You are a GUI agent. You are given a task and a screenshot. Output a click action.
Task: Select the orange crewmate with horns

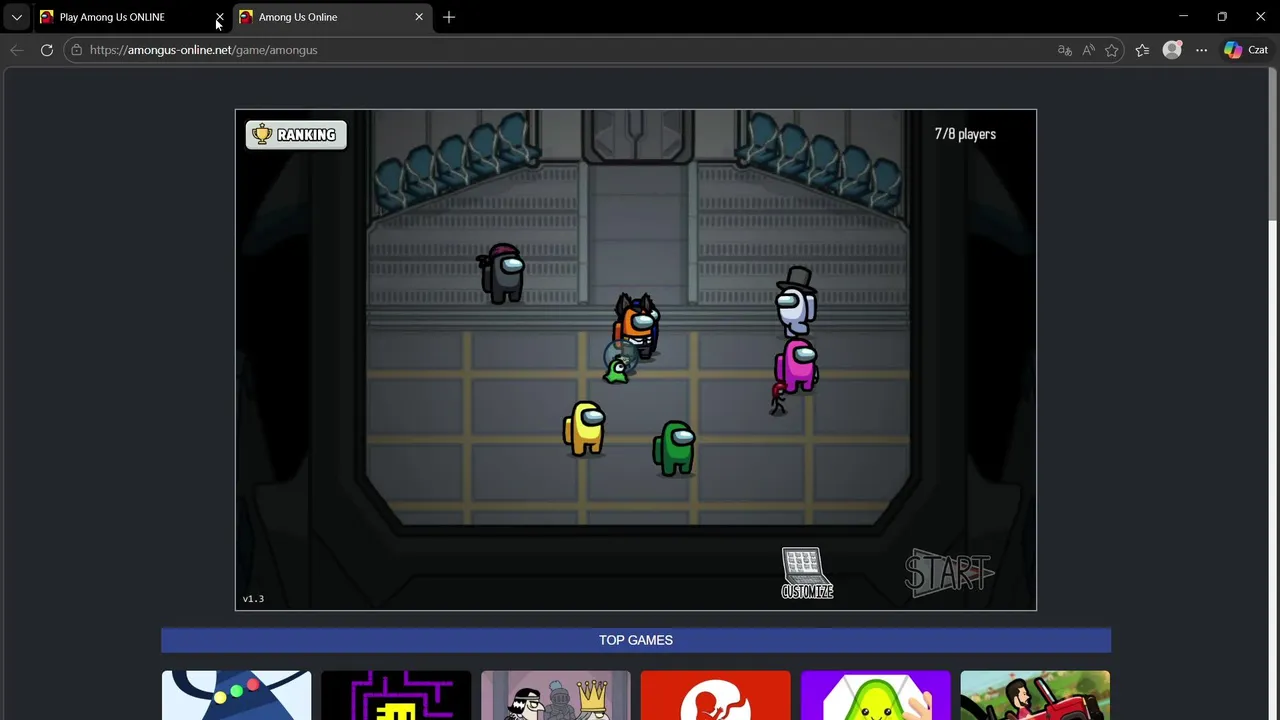point(636,325)
